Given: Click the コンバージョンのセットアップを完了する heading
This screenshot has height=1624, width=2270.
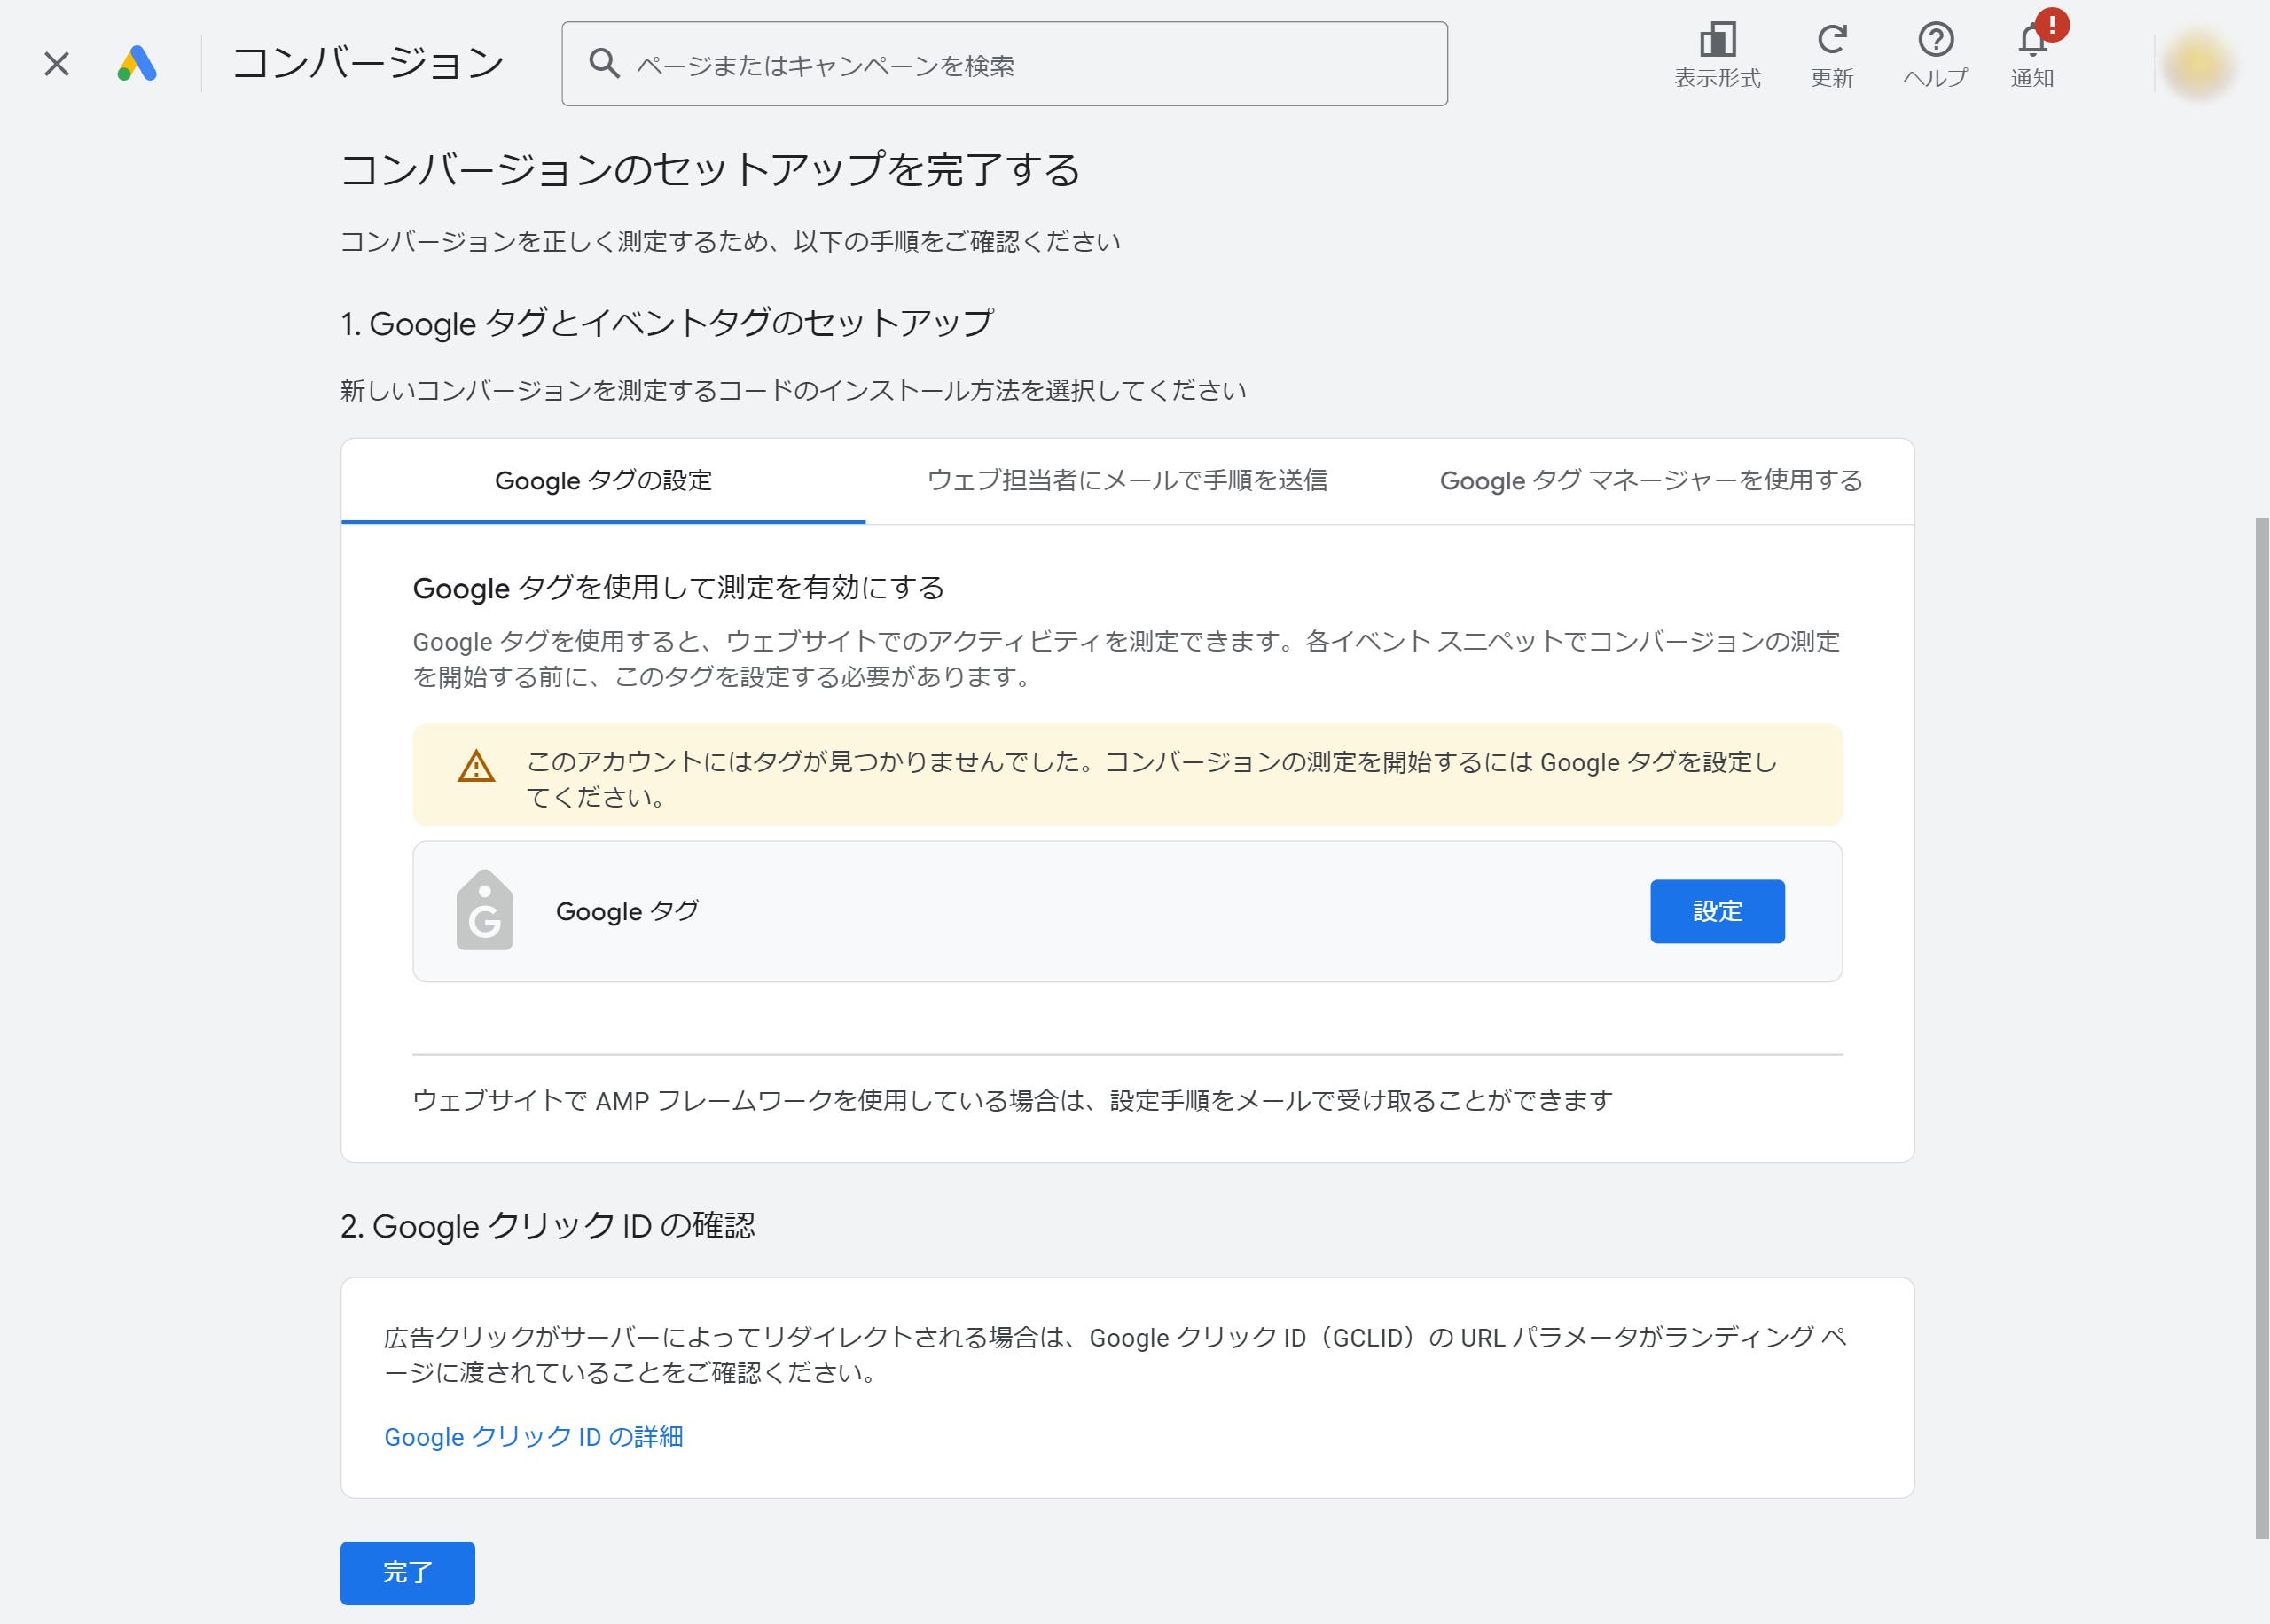Looking at the screenshot, I should (x=710, y=170).
